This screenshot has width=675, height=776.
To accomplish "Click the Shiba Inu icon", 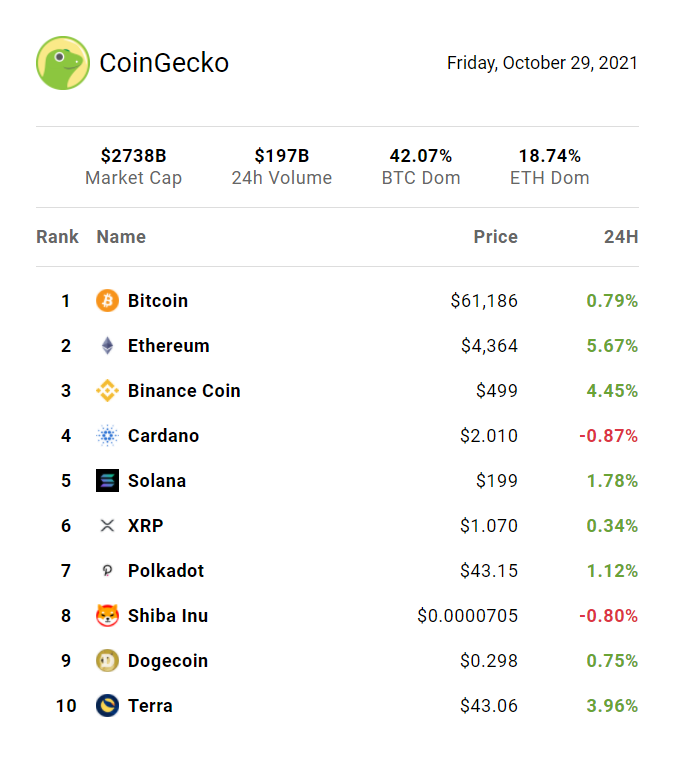I will pos(107,616).
